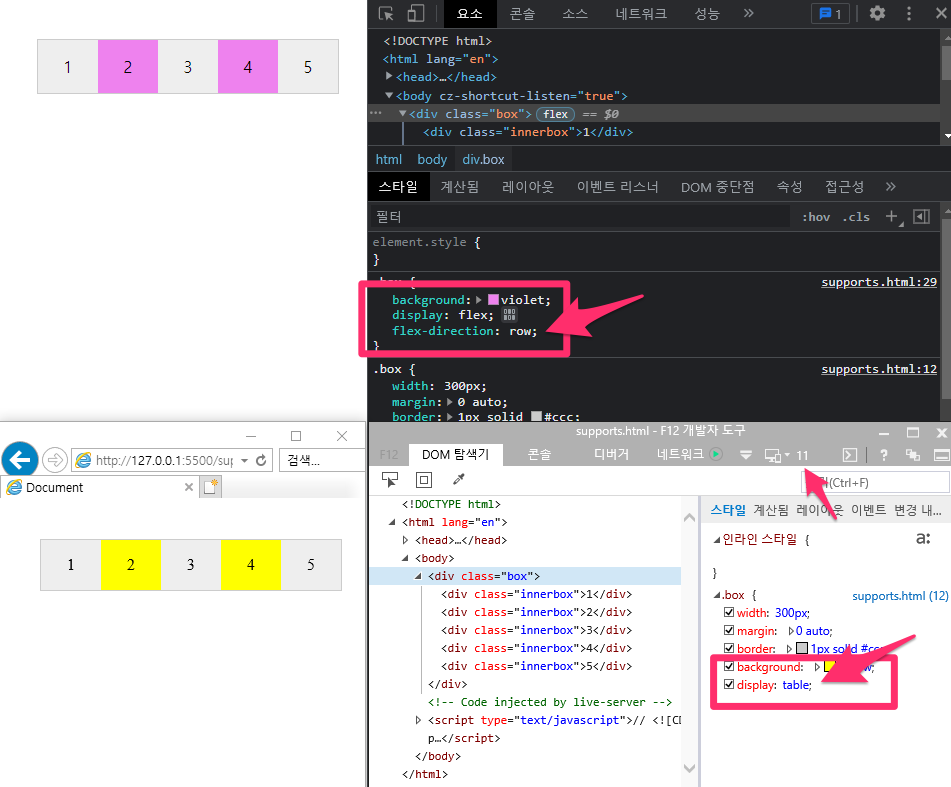Uncheck the background property checkbox in F12
Viewport: 951px width, 787px height.
pyautogui.click(x=729, y=666)
